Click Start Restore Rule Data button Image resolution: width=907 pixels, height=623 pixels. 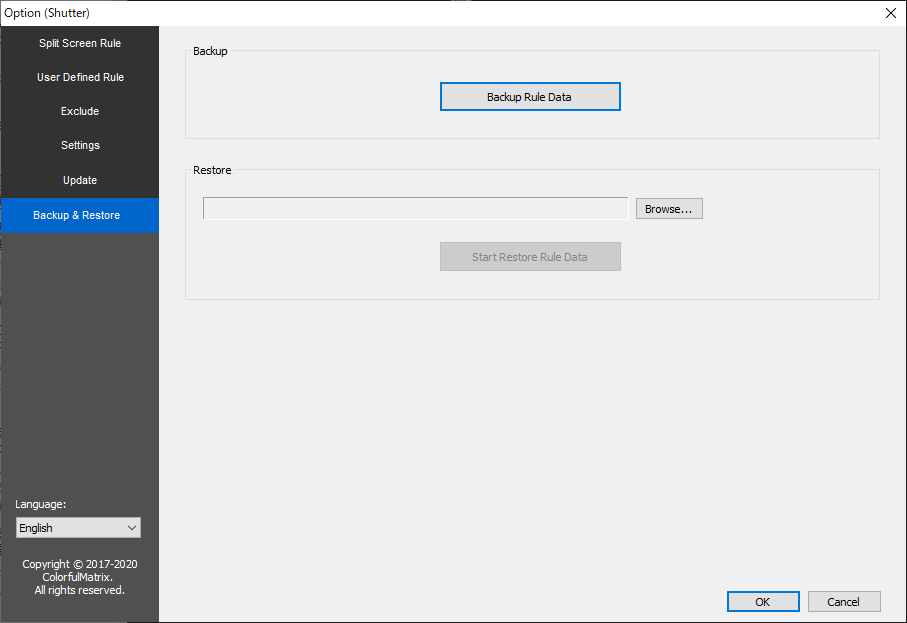click(x=530, y=257)
